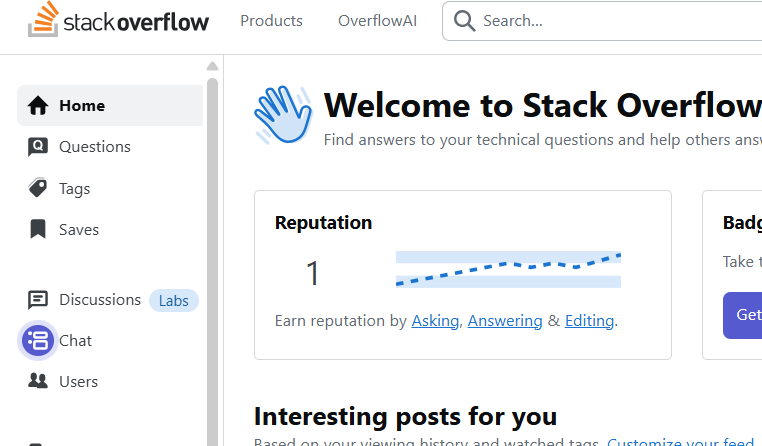Click the Stack Overflow logo

coord(118,21)
